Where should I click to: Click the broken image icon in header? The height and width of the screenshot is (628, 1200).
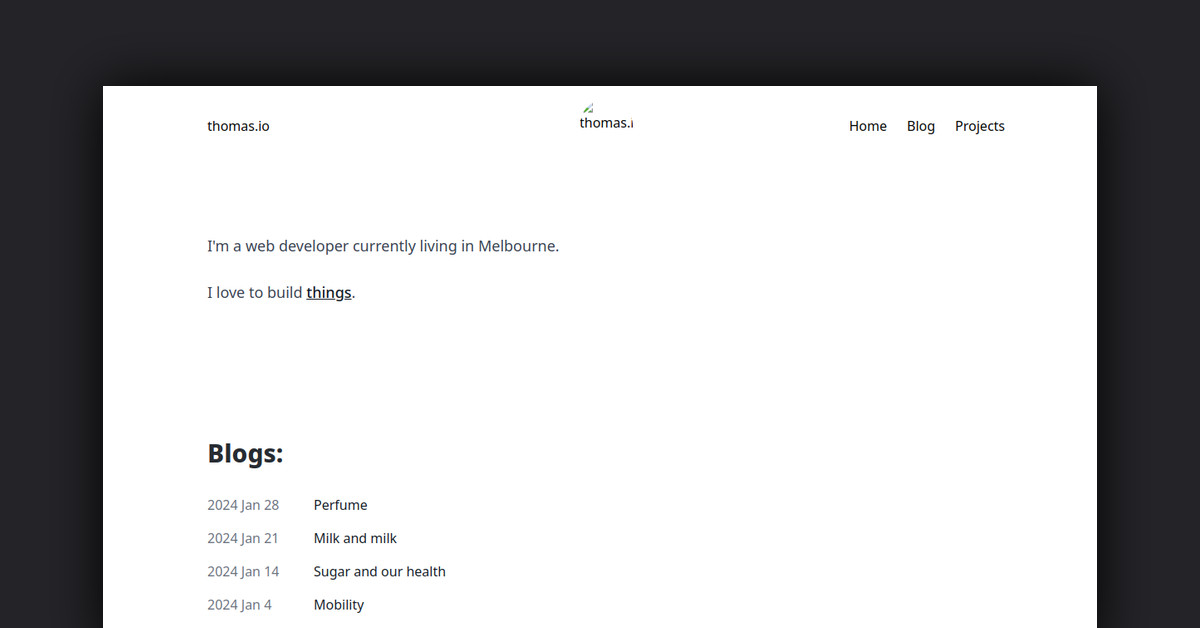pos(588,108)
